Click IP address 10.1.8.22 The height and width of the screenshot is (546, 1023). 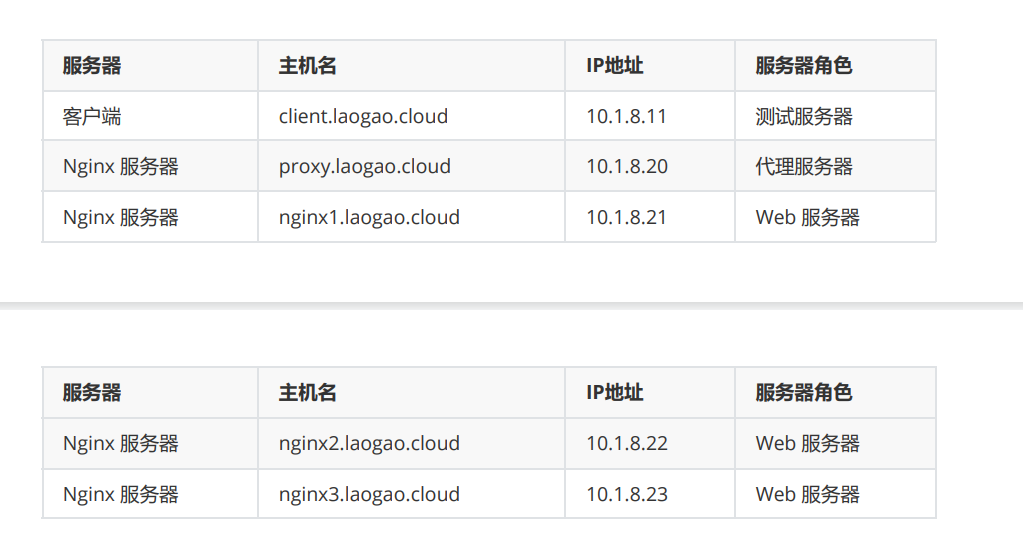click(627, 444)
